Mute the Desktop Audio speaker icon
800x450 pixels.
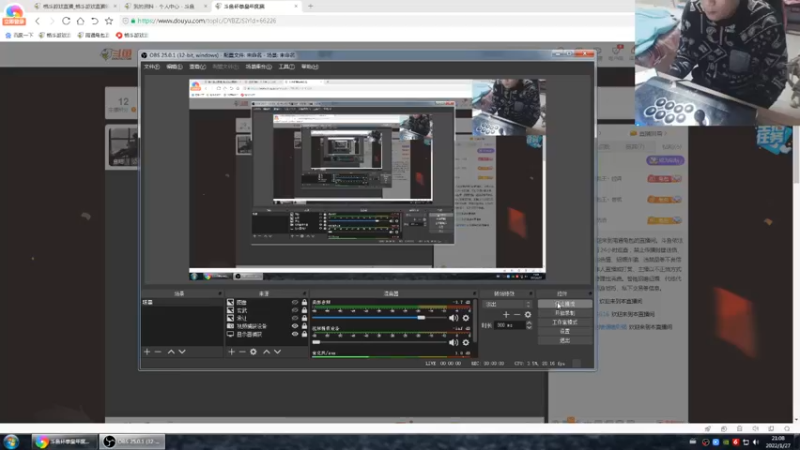coord(453,318)
